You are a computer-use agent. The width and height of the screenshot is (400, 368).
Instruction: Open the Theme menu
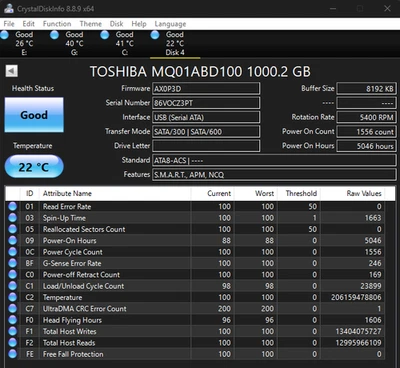(91, 24)
